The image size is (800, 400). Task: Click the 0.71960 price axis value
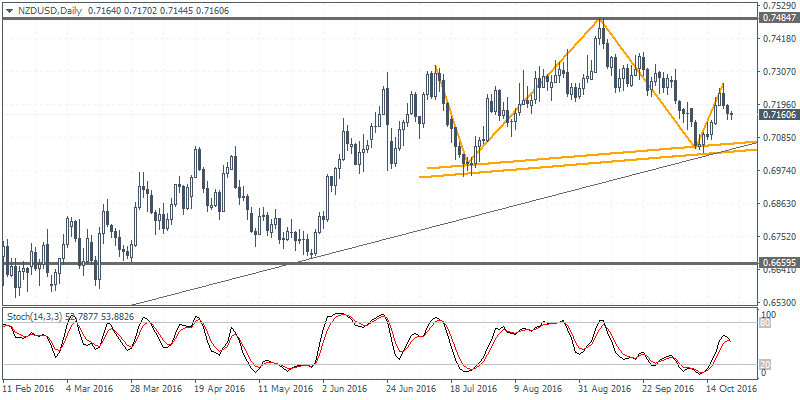779,105
